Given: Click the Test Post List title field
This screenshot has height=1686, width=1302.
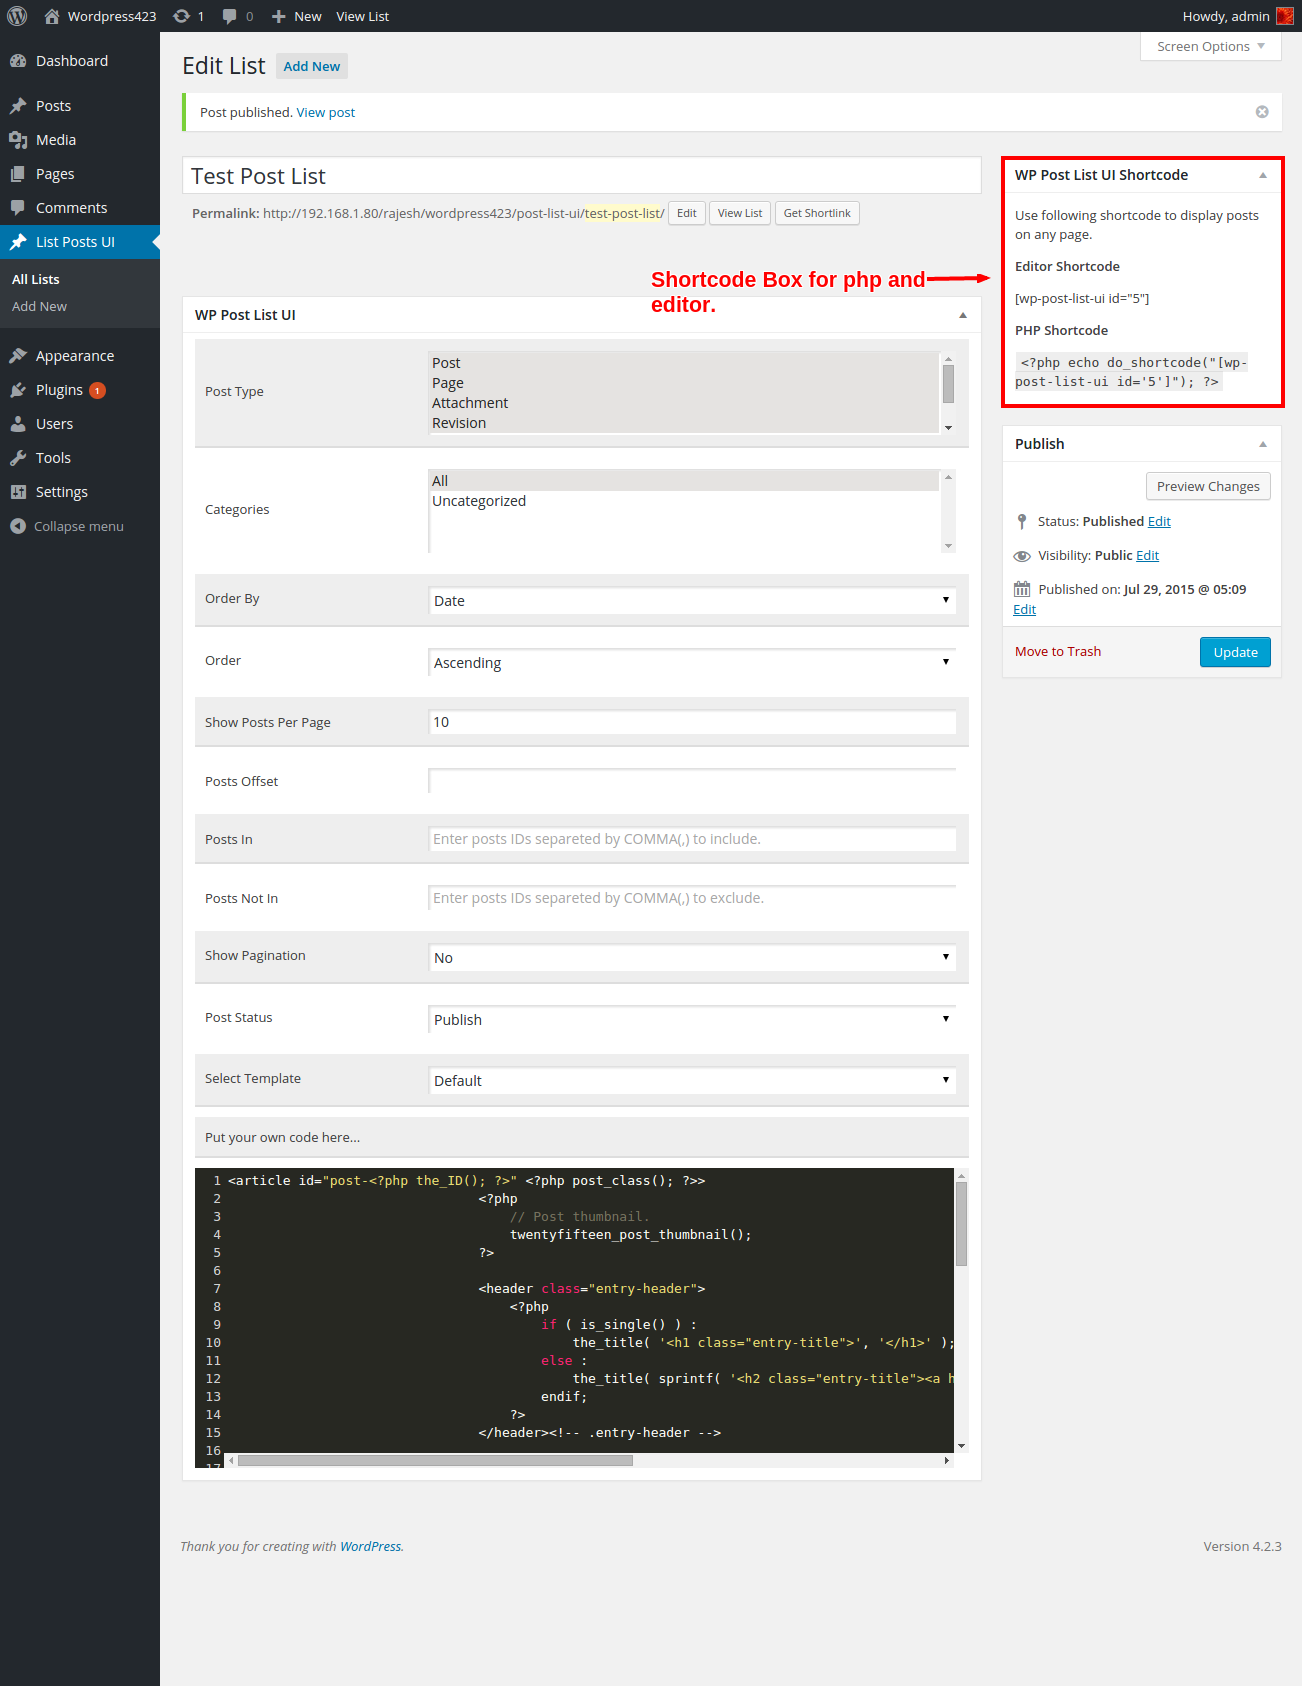Looking at the screenshot, I should point(582,176).
